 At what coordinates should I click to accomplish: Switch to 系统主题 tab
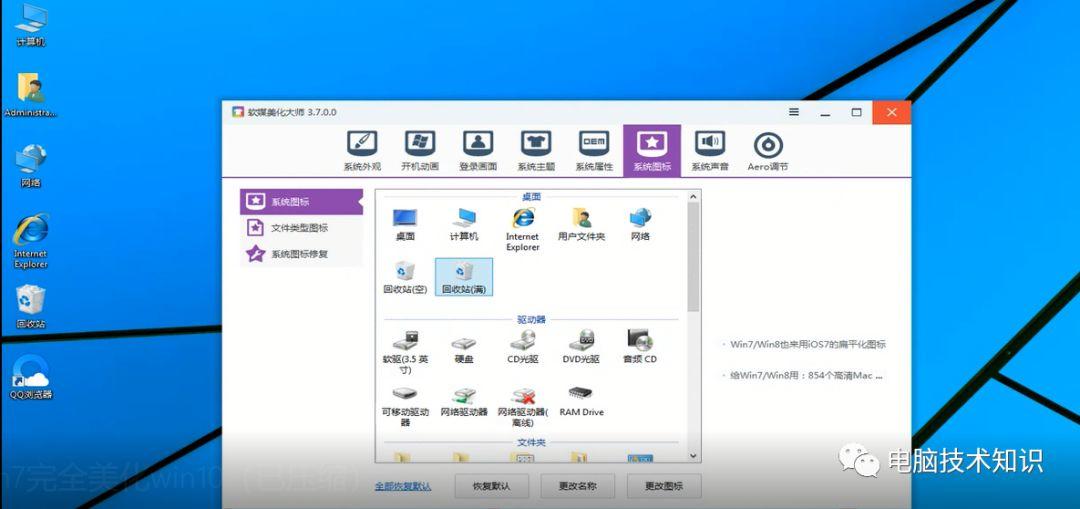pos(536,151)
